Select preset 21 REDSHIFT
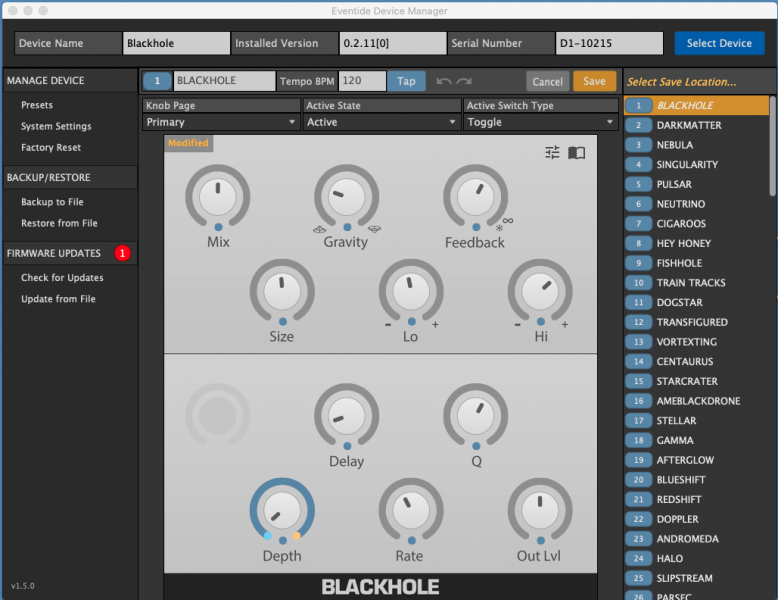The image size is (778, 600). (696, 499)
